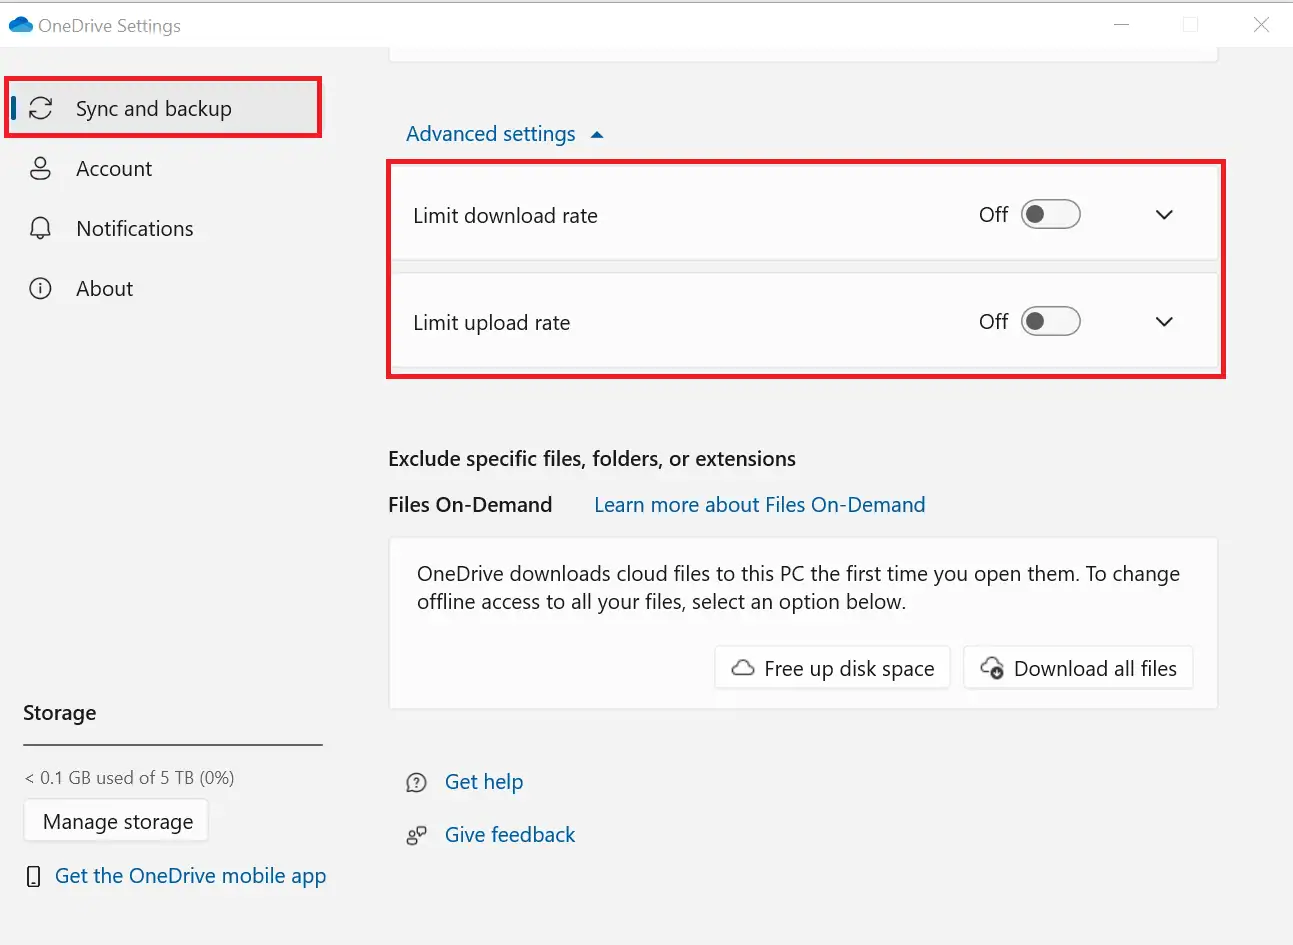Open Learn more about Files On-Demand

[x=759, y=504]
